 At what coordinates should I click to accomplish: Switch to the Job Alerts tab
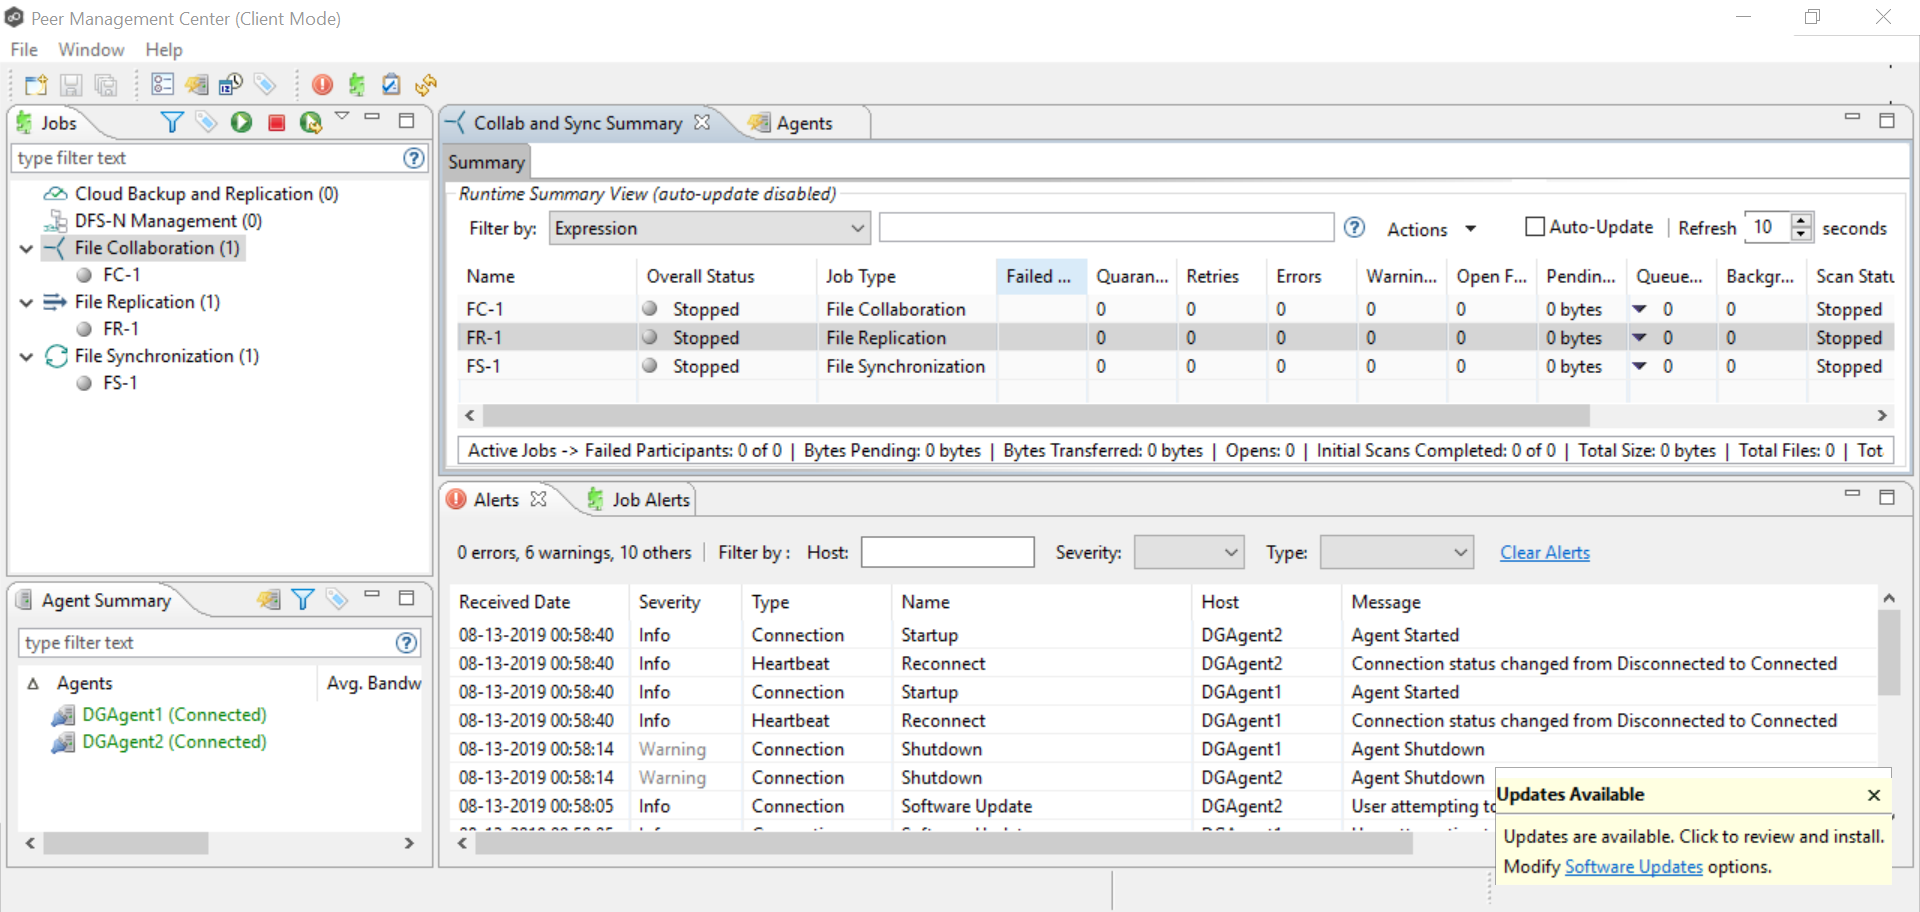pyautogui.click(x=649, y=500)
